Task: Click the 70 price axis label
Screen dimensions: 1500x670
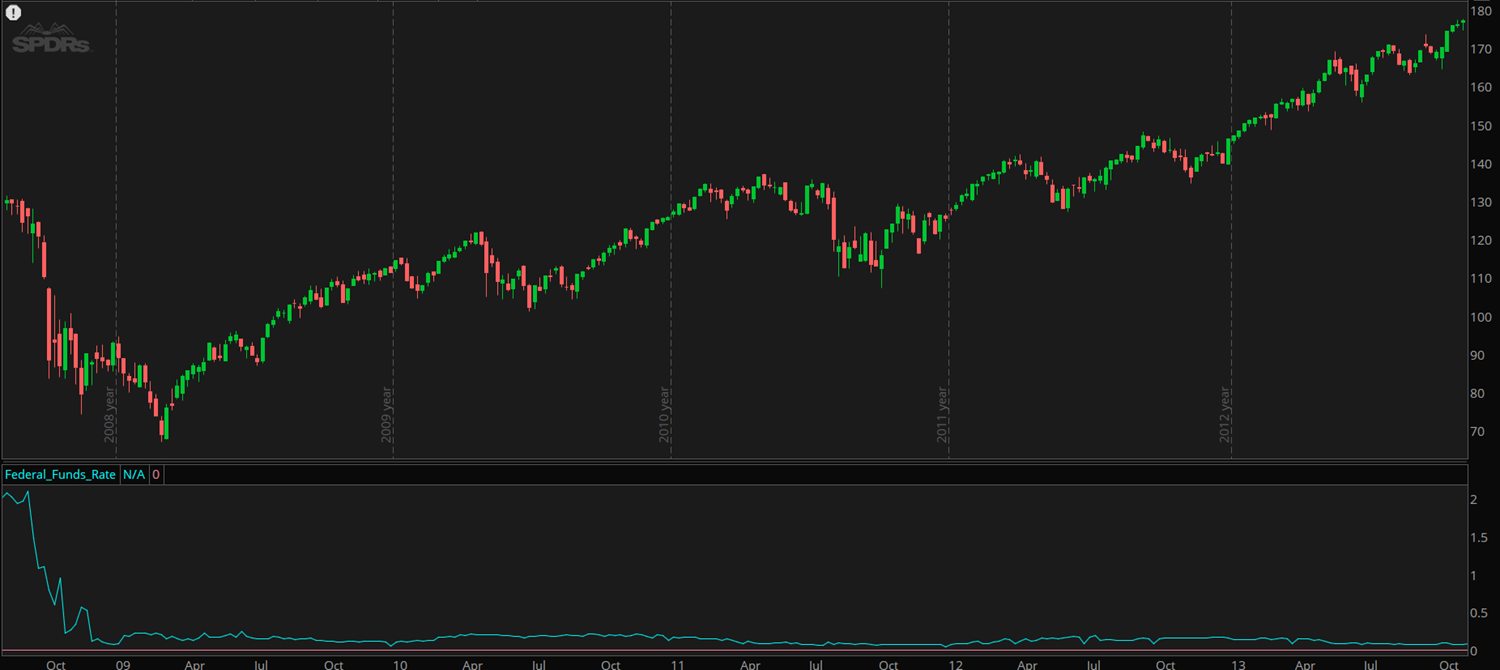Action: pyautogui.click(x=1478, y=432)
